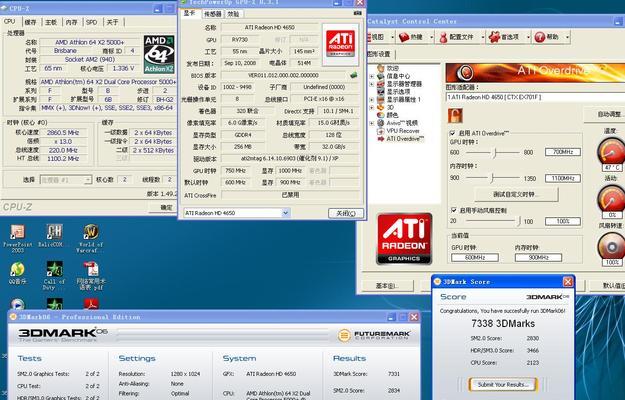Click 确定 button in CPU-Z
Screen dimensions: 625x400
(x=165, y=207)
